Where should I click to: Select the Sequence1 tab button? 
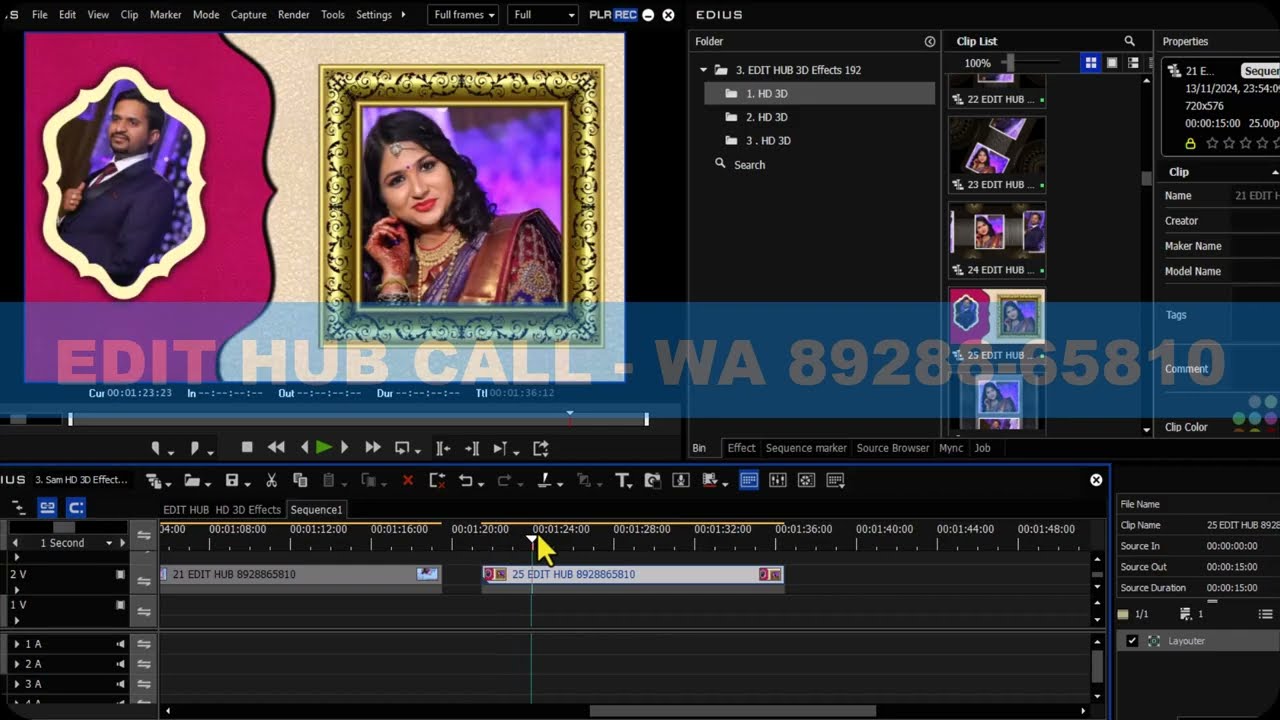coord(316,509)
